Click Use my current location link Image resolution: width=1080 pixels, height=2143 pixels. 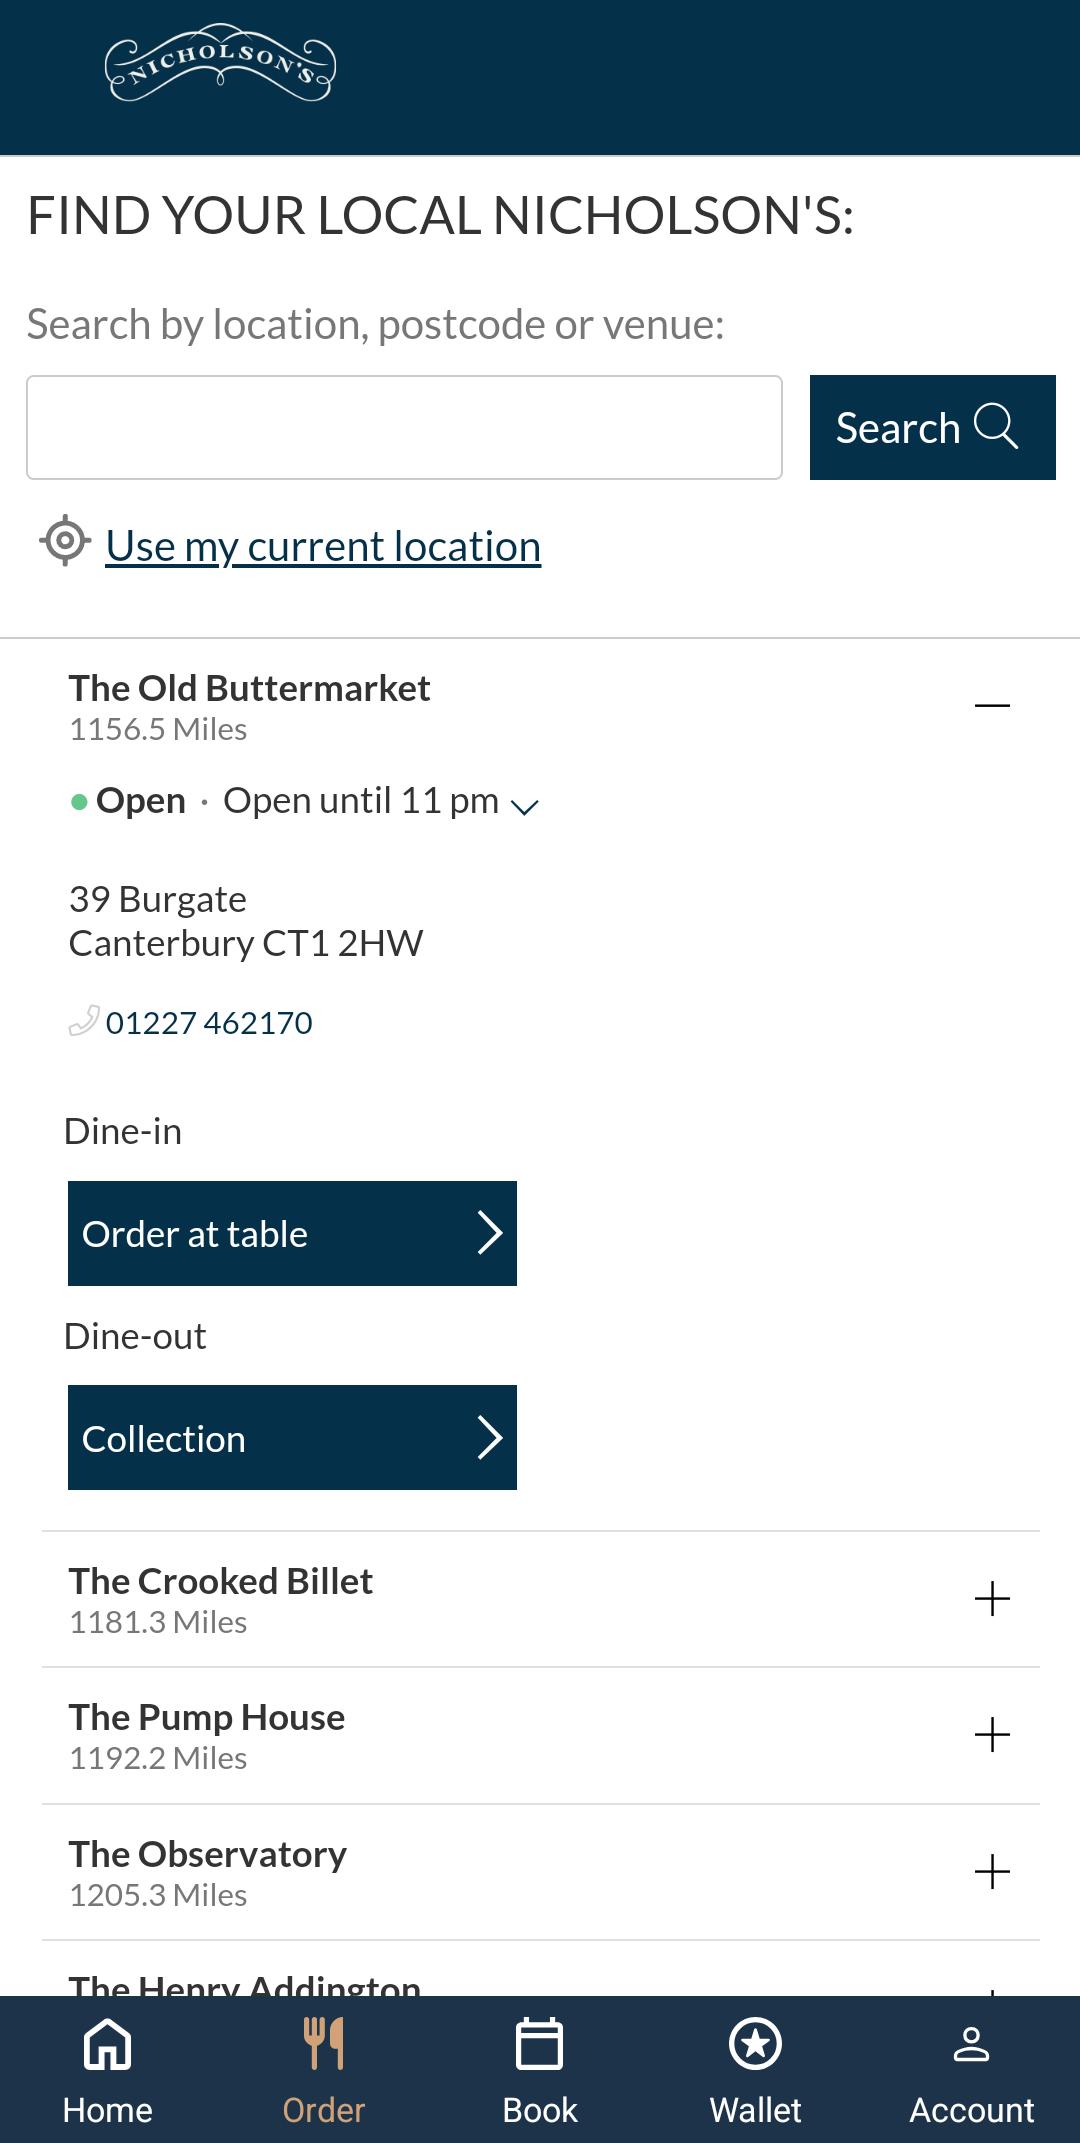323,546
